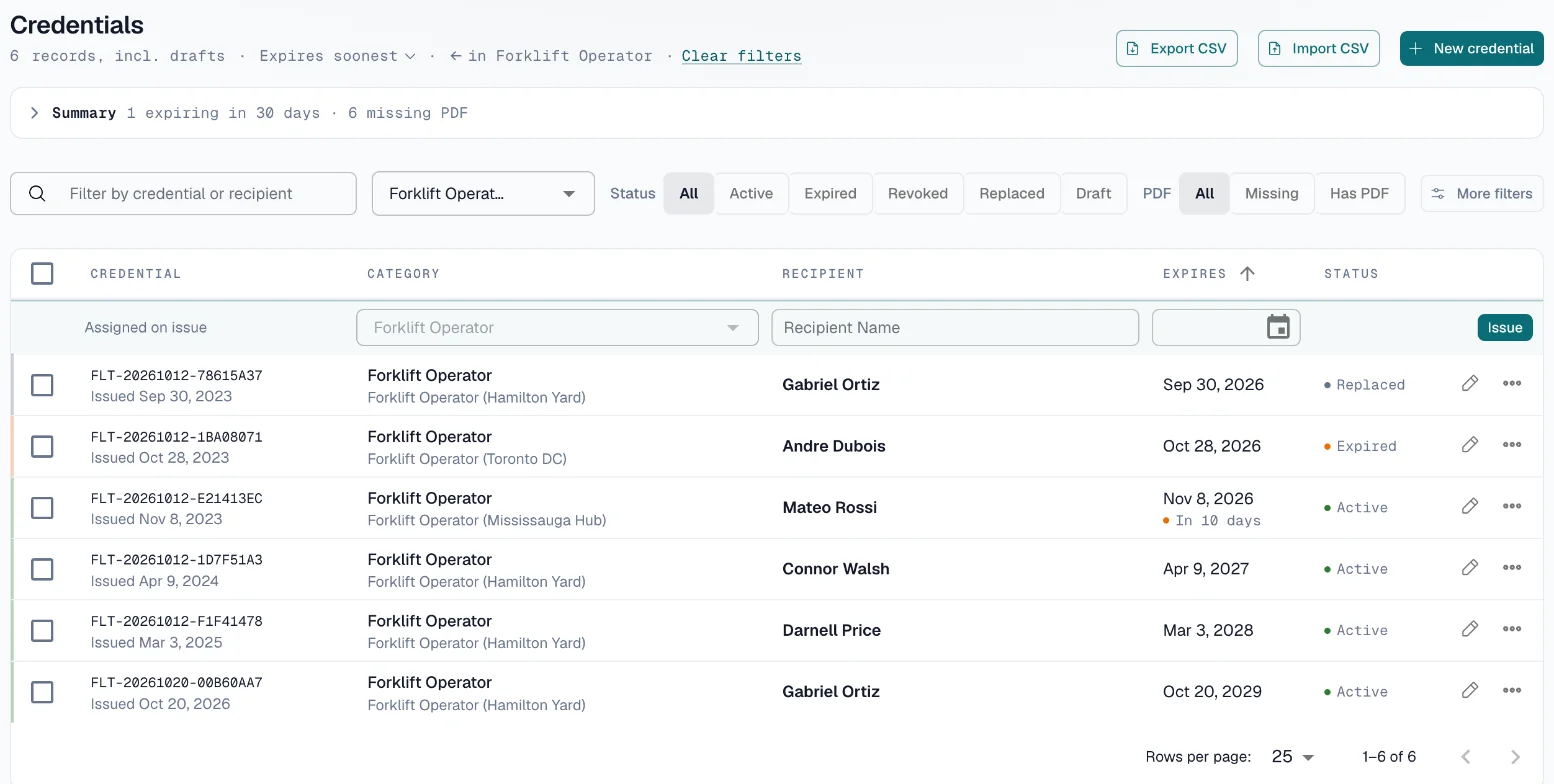Click the Recipient column header

(823, 274)
